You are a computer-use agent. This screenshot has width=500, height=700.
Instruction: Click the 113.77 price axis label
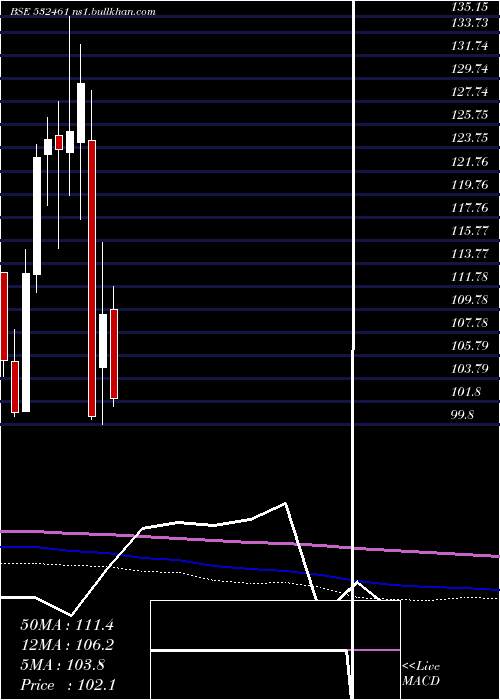(469, 254)
